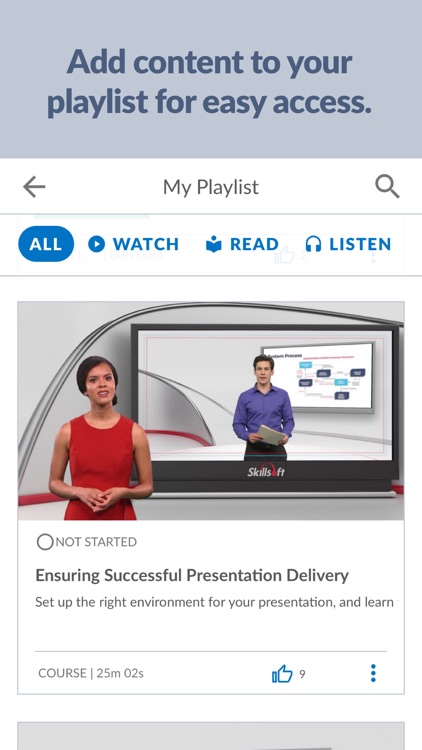The image size is (422, 750).
Task: Open the three-dot menu on course card
Action: tap(373, 673)
